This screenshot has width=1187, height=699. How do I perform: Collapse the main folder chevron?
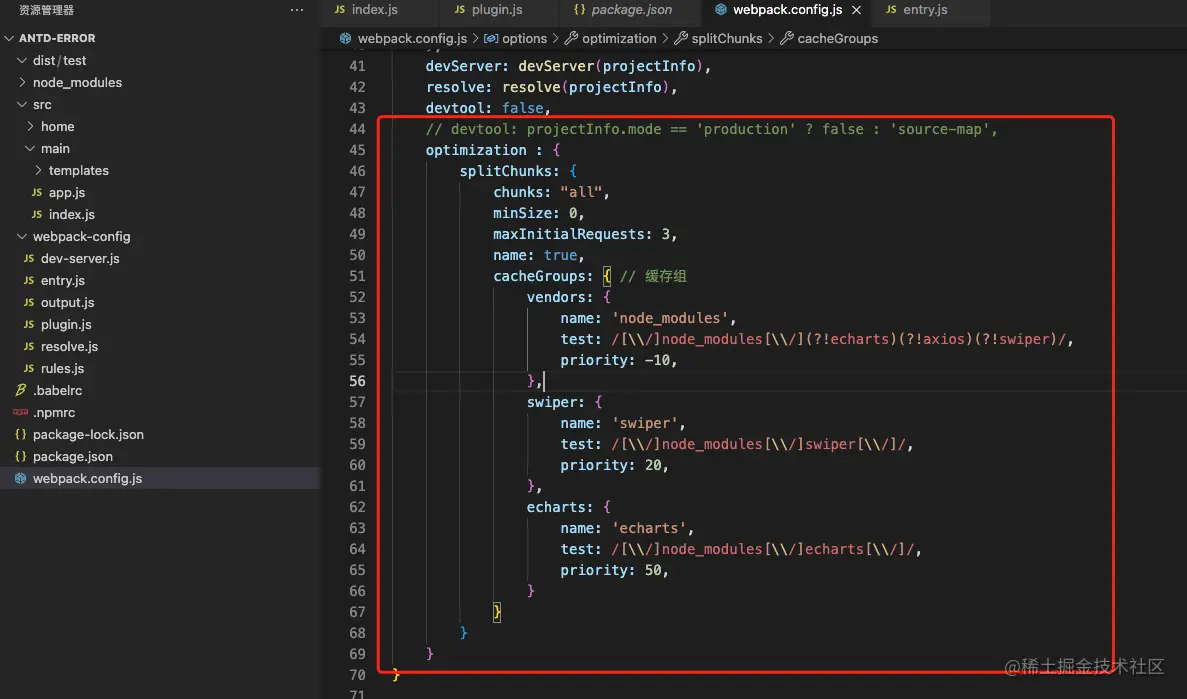click(x=30, y=148)
